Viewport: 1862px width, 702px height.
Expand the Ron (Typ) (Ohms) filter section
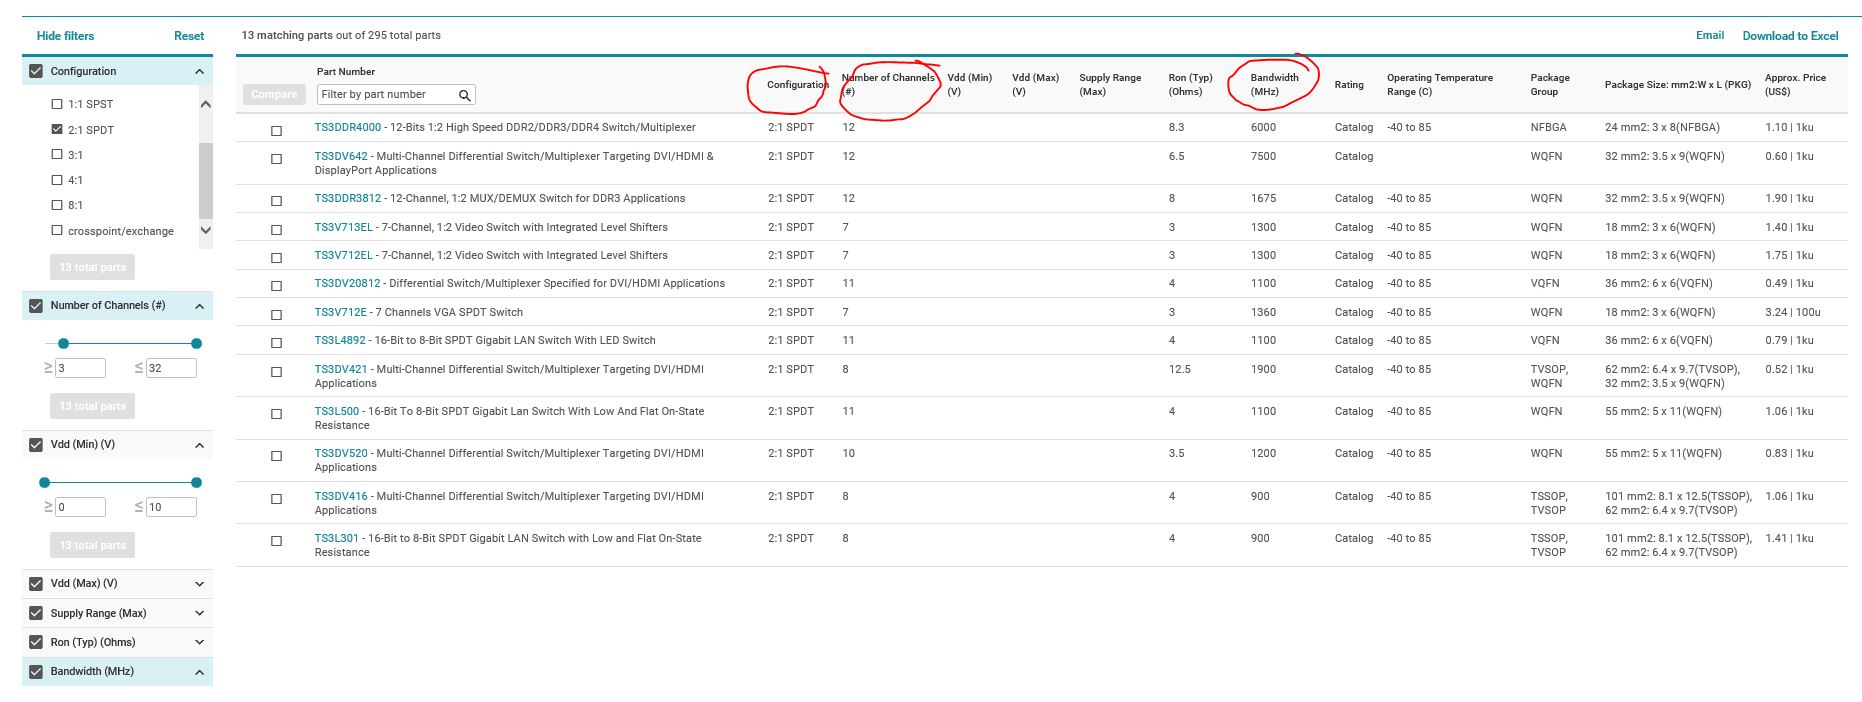click(199, 642)
